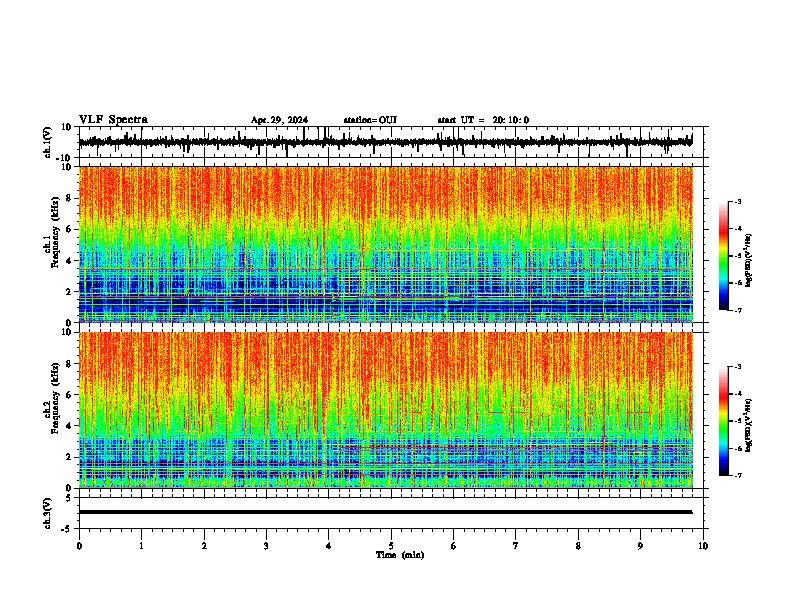Click the "VLF Spectra" plot title

[113, 120]
